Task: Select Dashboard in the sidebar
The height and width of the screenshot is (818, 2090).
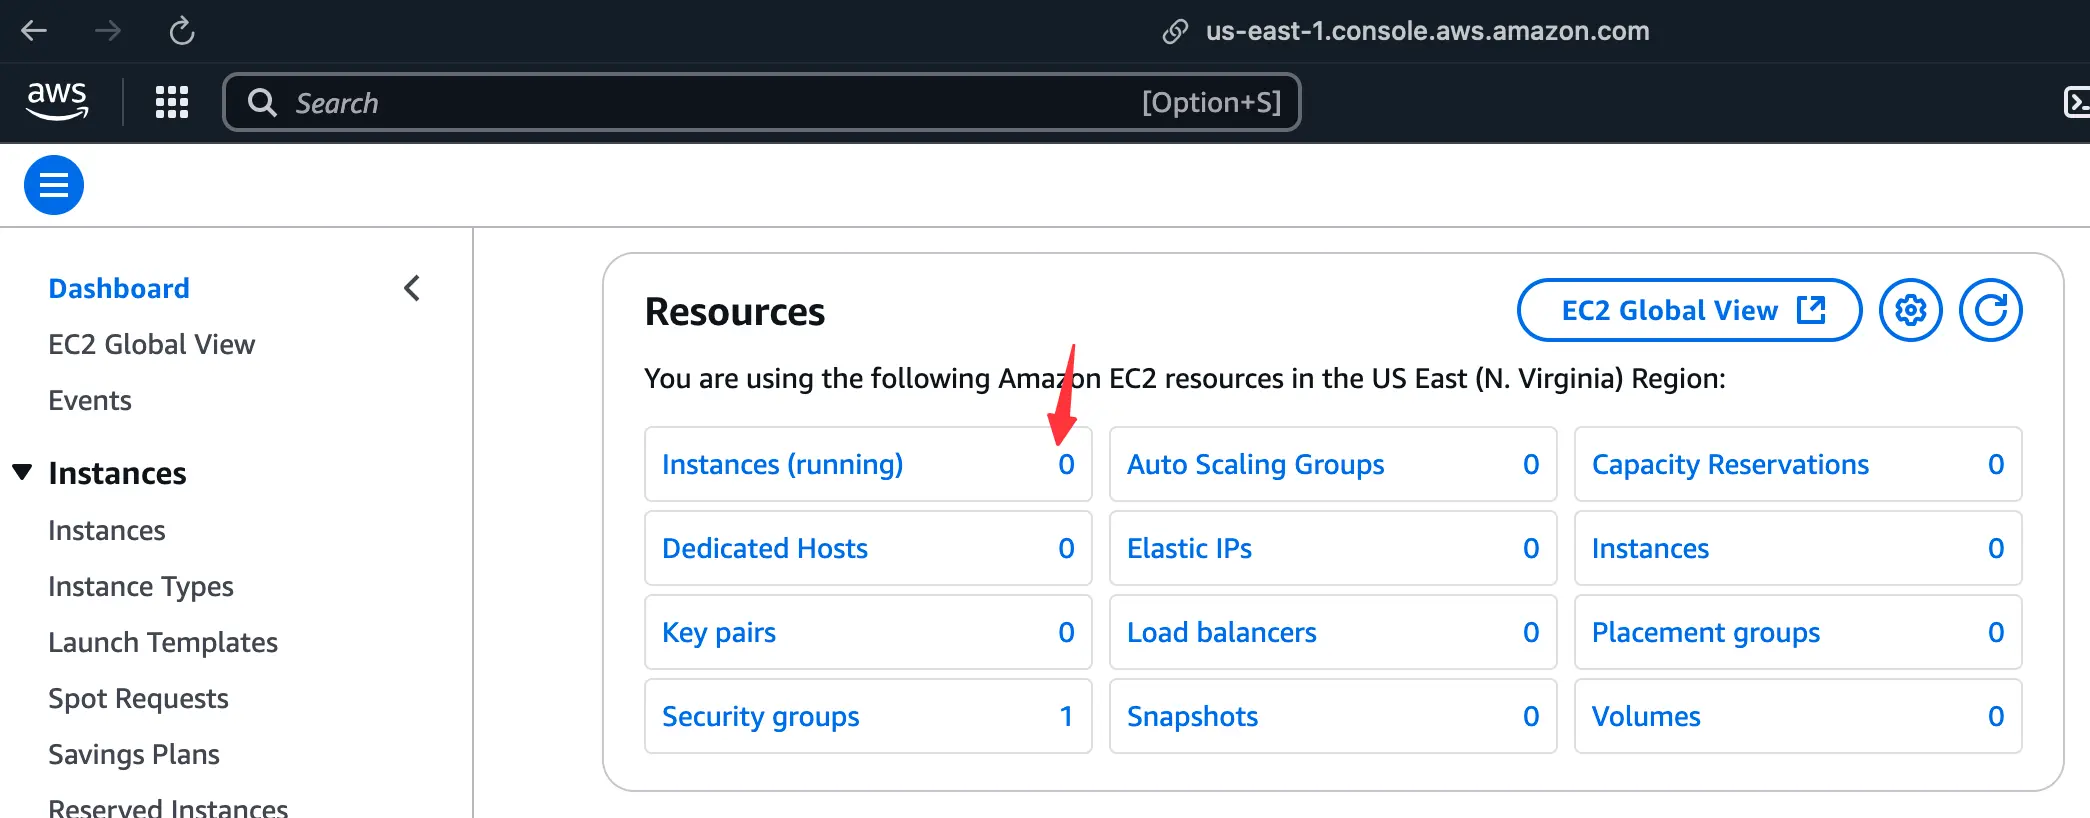Action: click(119, 288)
